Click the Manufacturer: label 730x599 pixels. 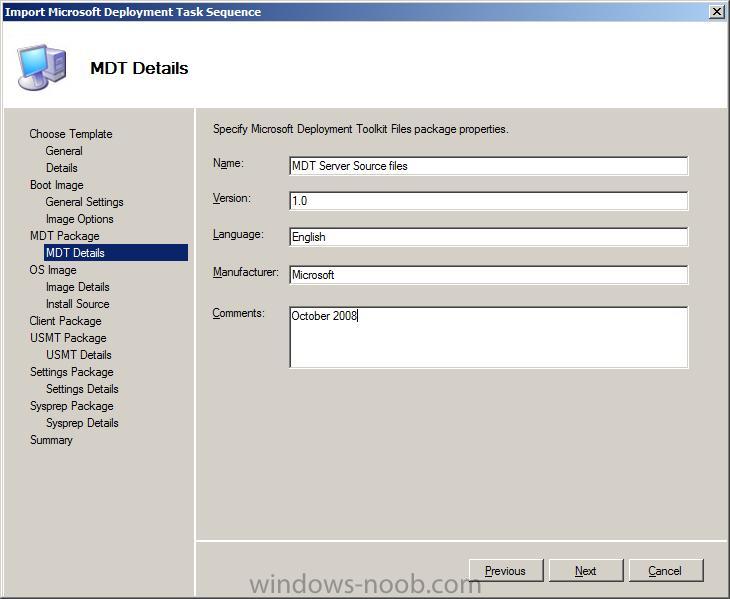245,272
